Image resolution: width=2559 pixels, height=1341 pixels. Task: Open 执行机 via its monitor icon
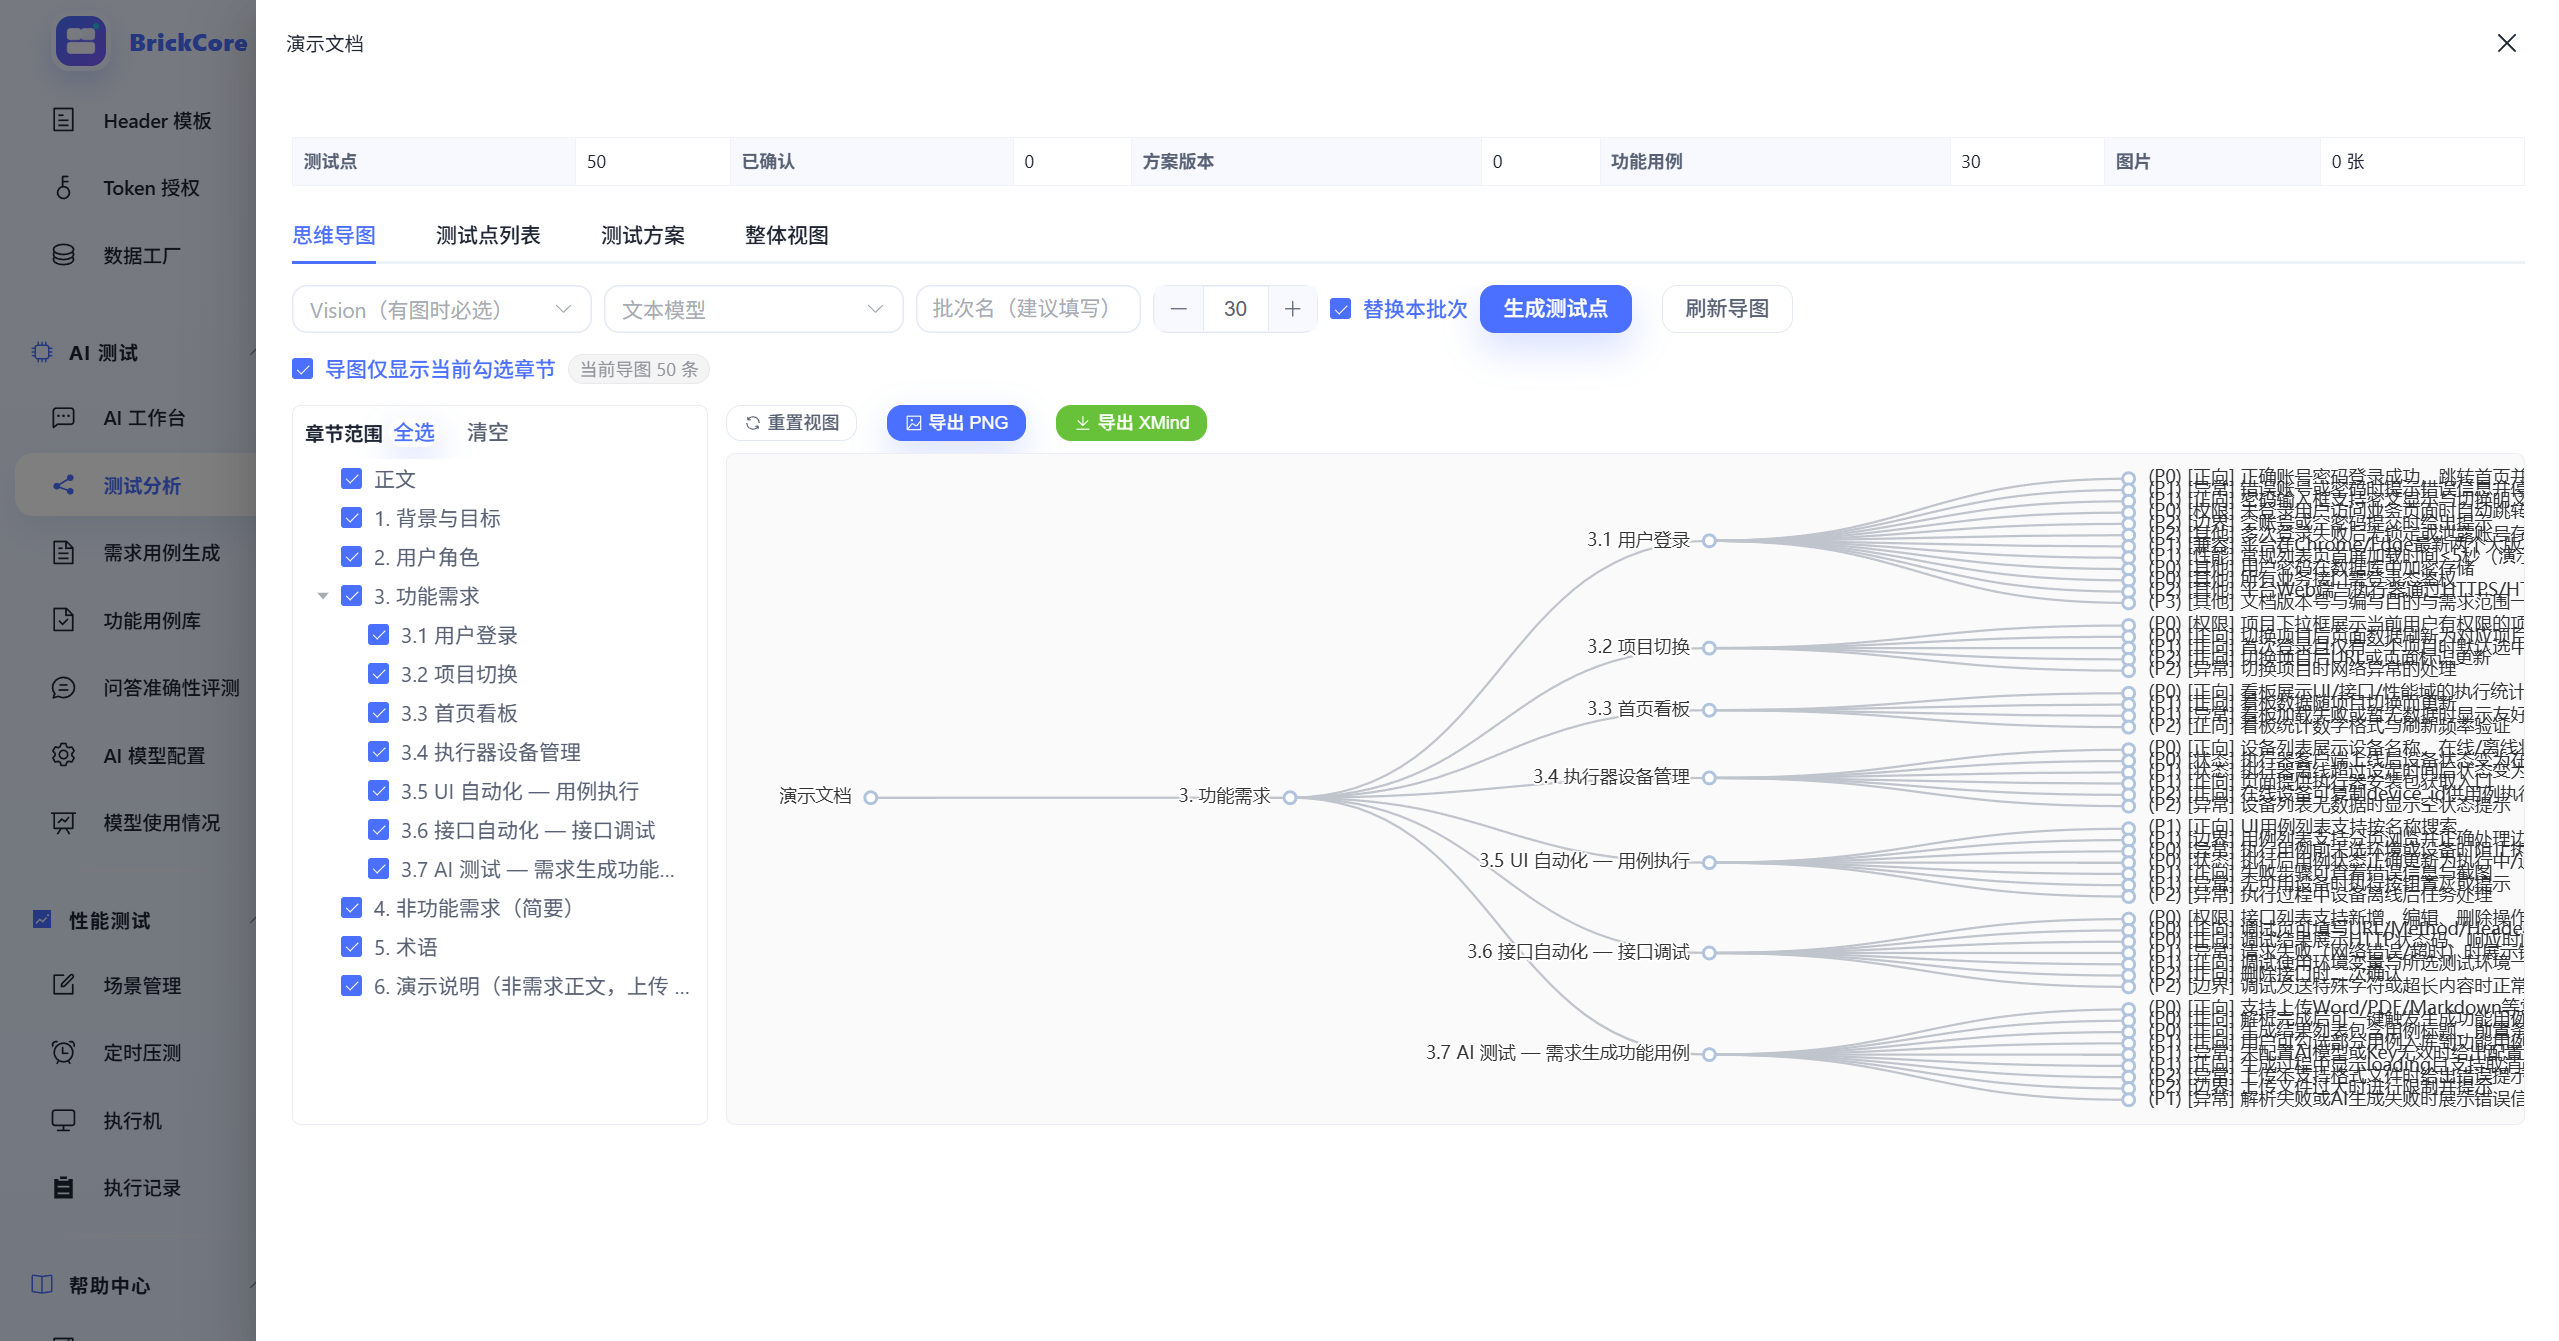pyautogui.click(x=63, y=1120)
